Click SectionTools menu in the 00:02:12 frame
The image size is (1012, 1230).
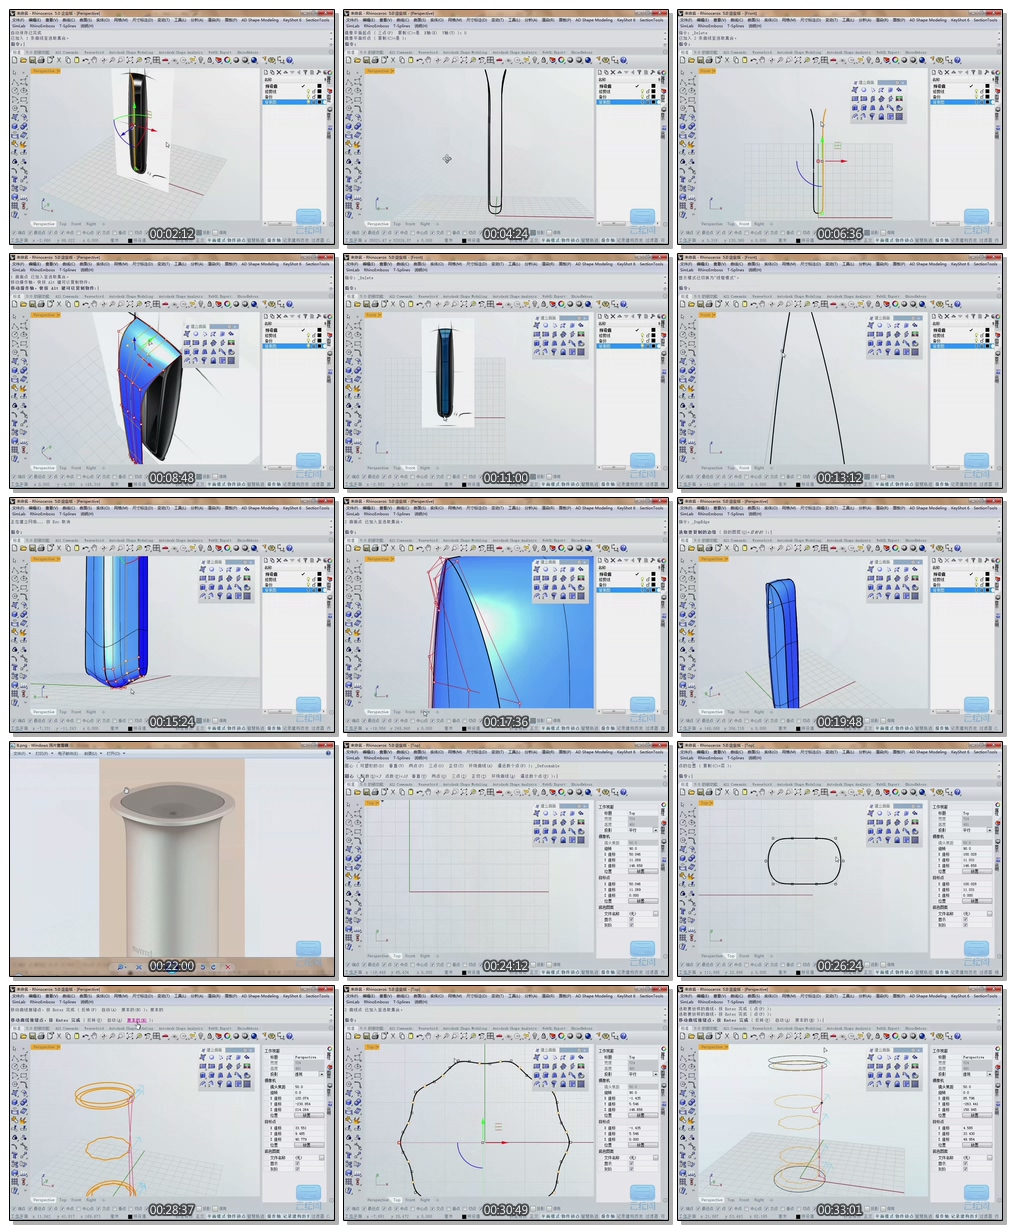click(x=317, y=20)
